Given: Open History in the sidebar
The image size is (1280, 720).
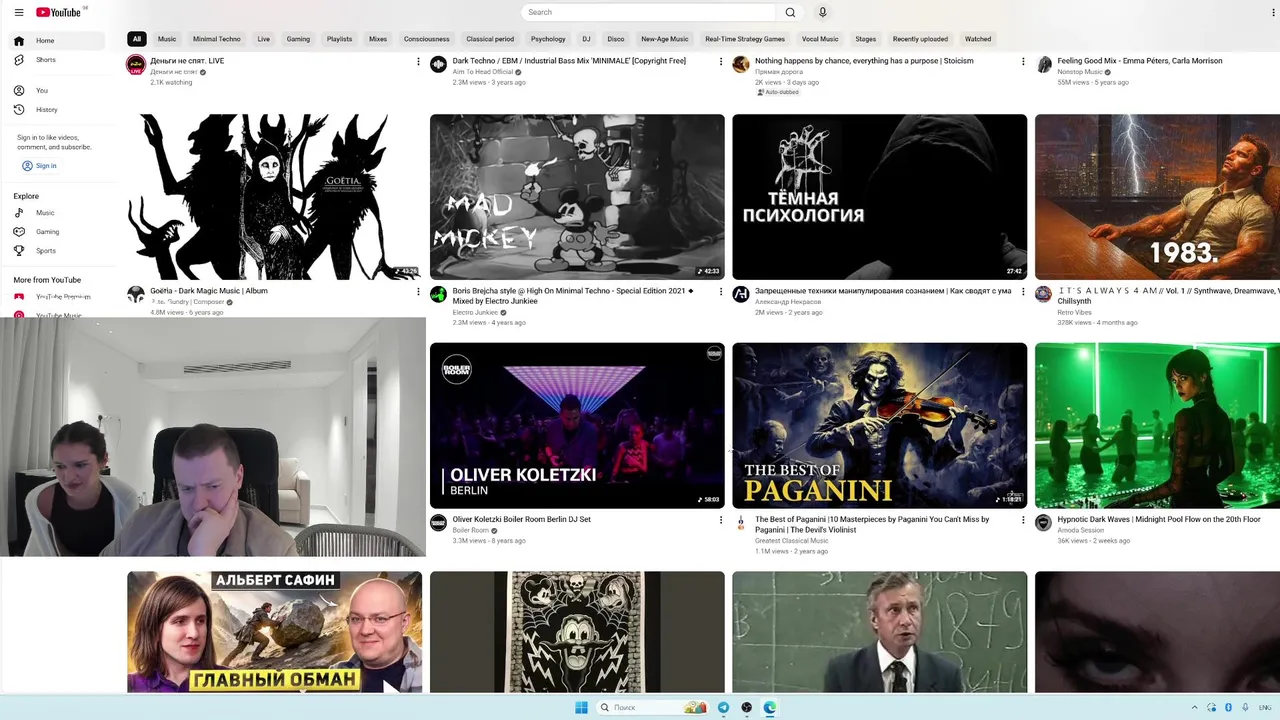Looking at the screenshot, I should click(x=58, y=109).
